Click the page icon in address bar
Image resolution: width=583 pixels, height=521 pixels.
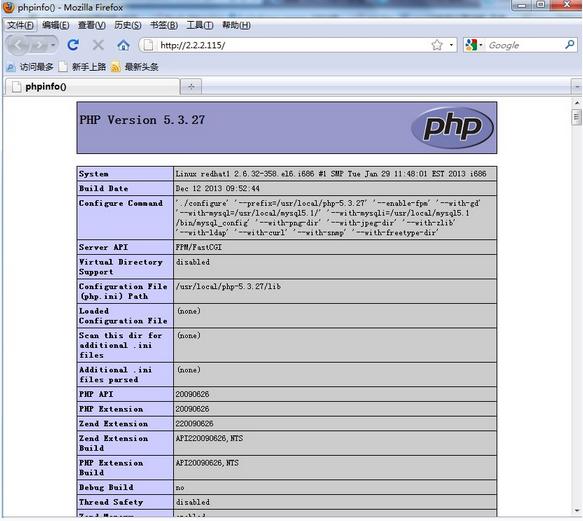pos(148,45)
